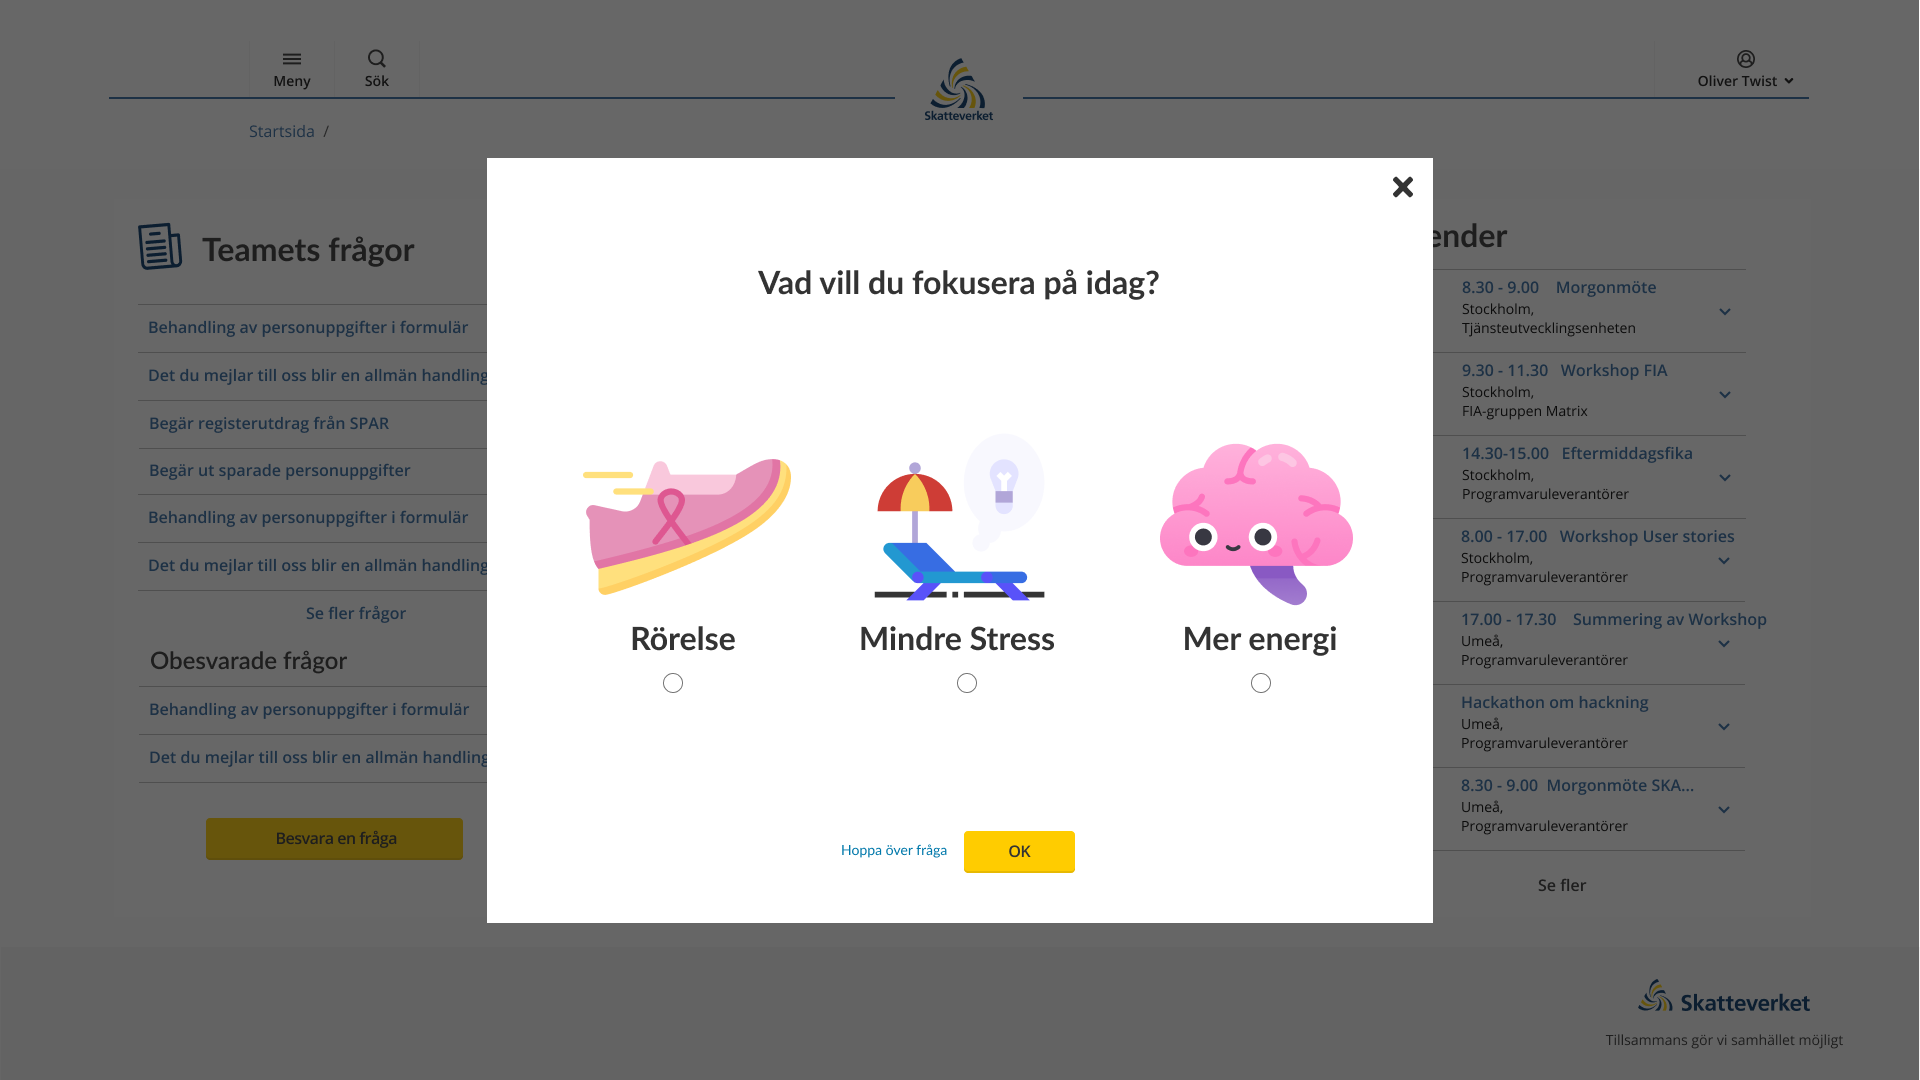Expand the Morgonmöte 8.30 calendar entry

point(1725,312)
